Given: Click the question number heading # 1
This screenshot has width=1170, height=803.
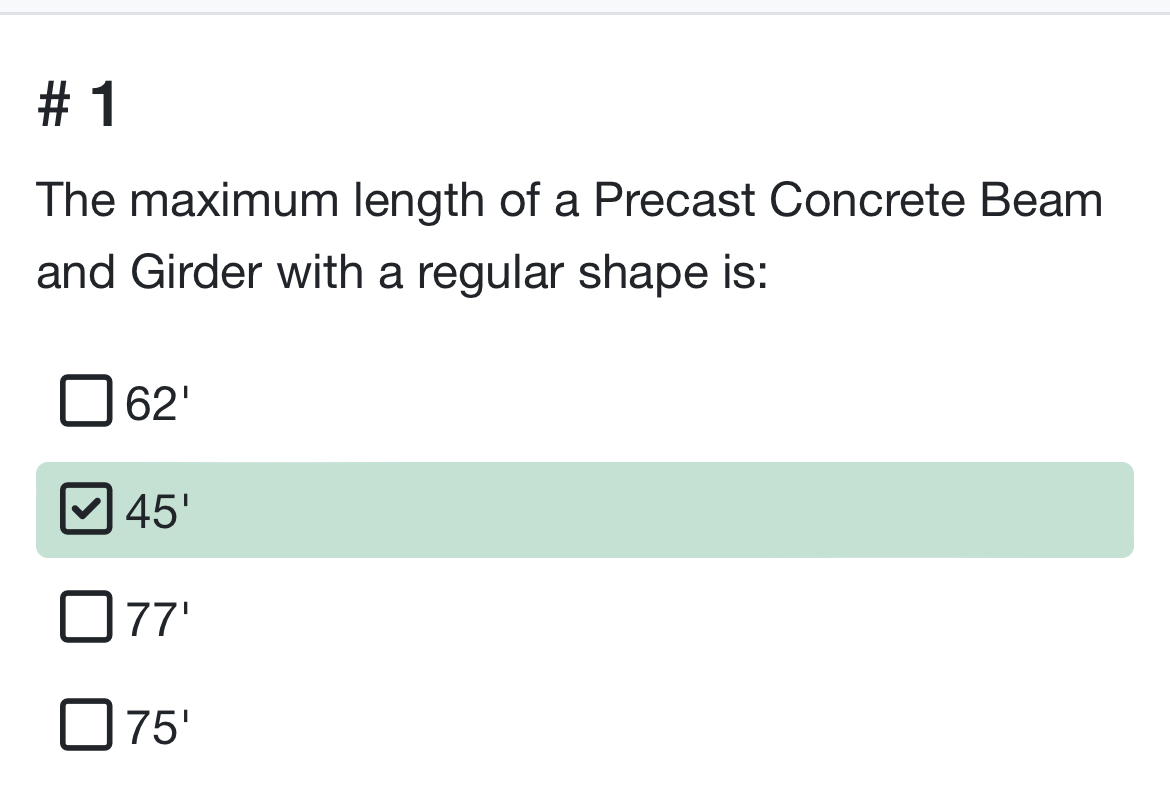Looking at the screenshot, I should pyautogui.click(x=75, y=103).
